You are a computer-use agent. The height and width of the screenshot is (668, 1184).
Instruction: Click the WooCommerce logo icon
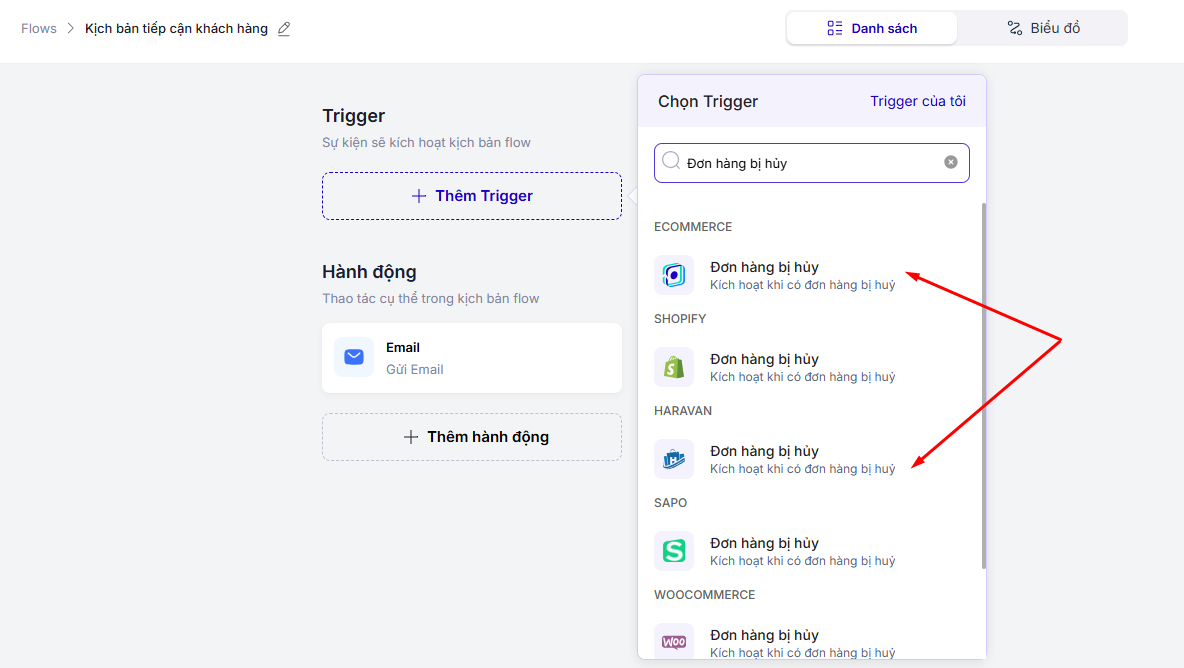tap(674, 642)
